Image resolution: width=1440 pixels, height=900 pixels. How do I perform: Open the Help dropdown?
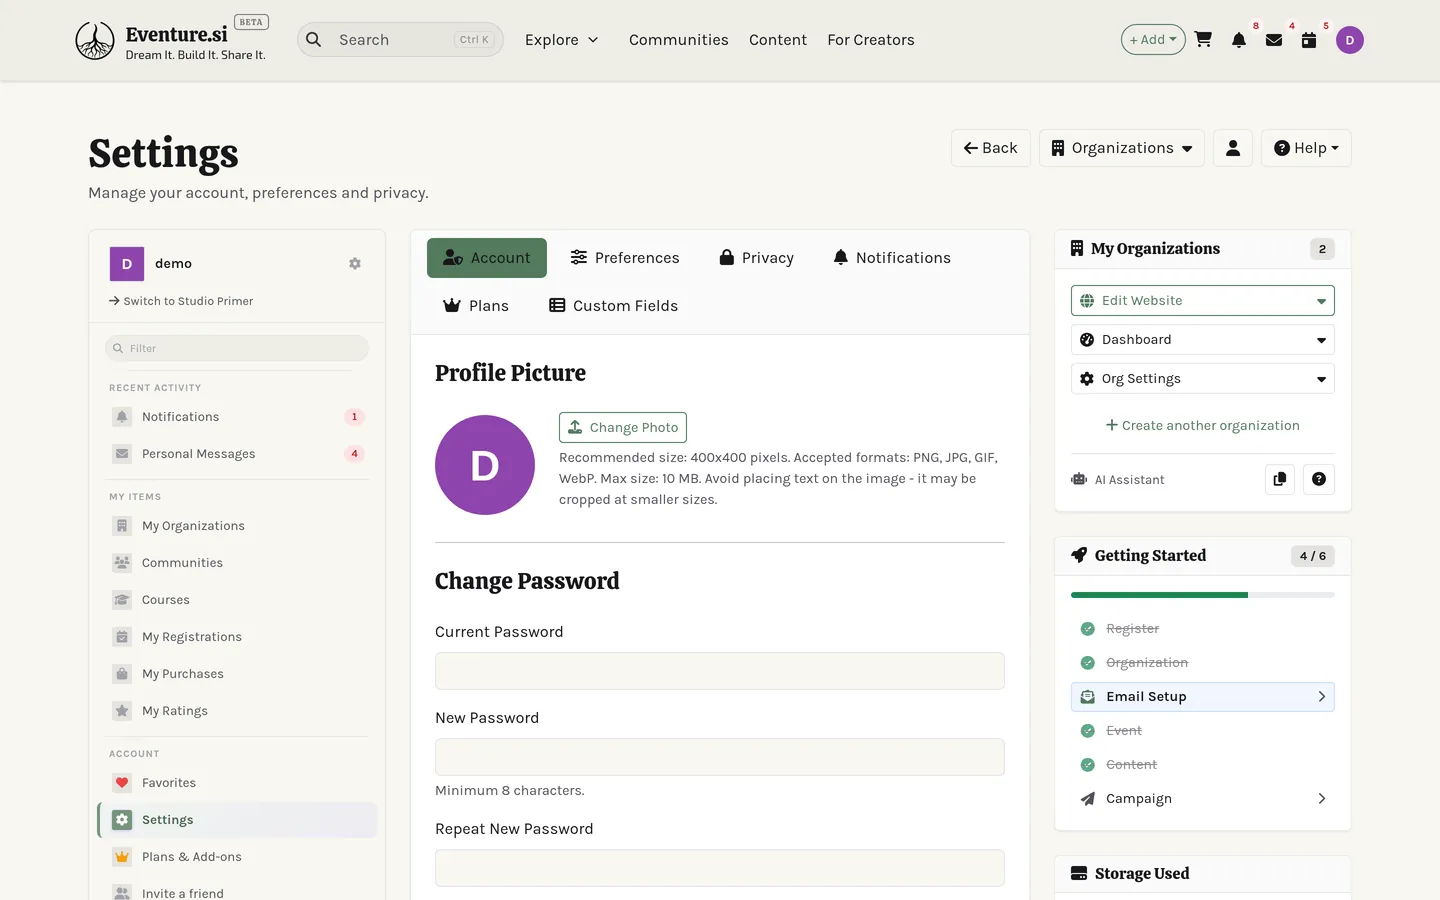[x=1306, y=148]
